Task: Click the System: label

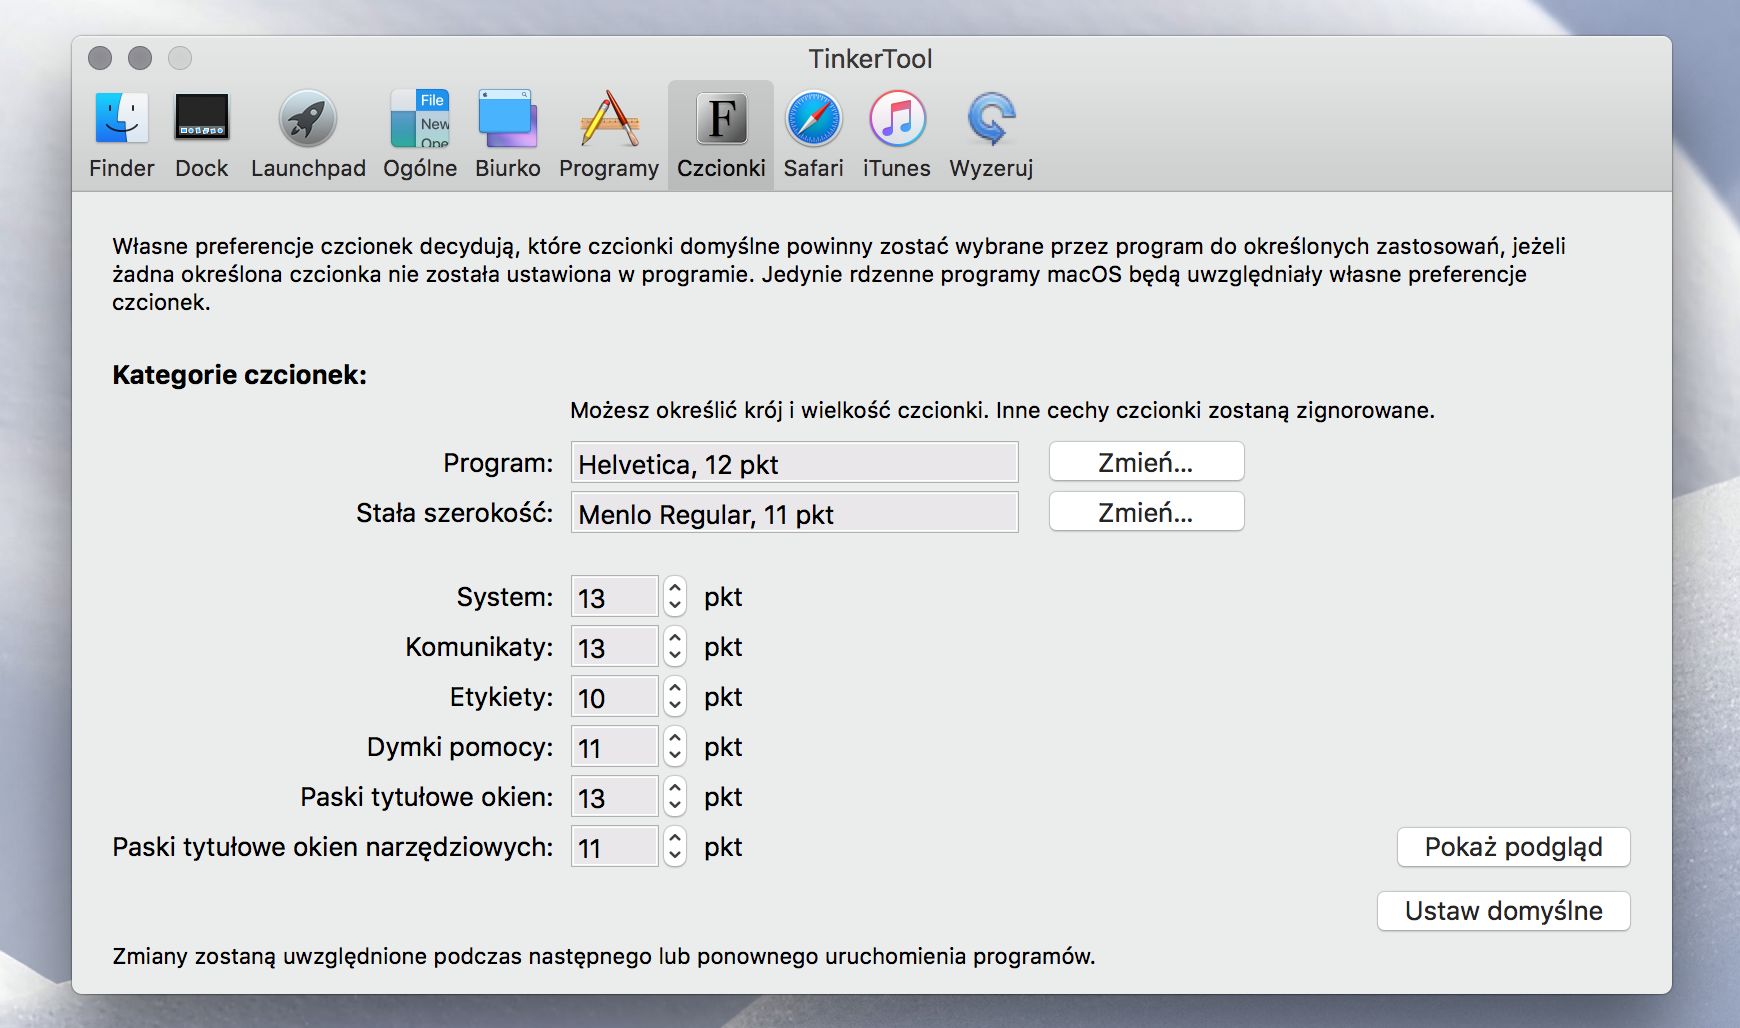Action: tap(505, 597)
